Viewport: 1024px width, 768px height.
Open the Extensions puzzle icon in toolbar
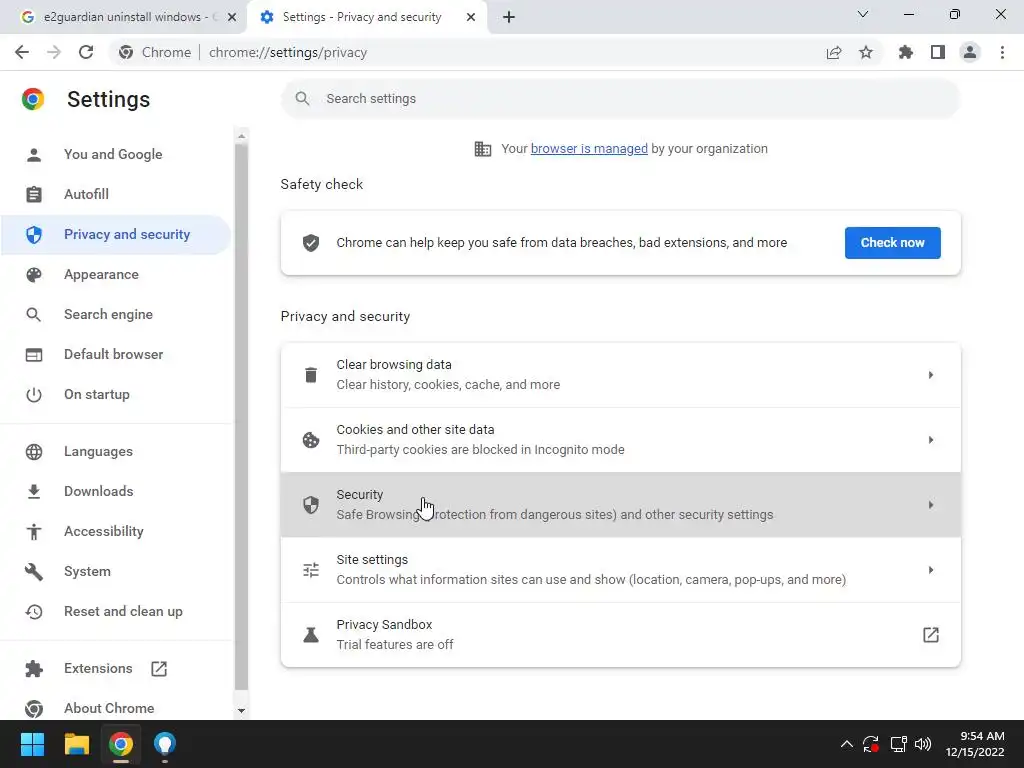coord(906,52)
